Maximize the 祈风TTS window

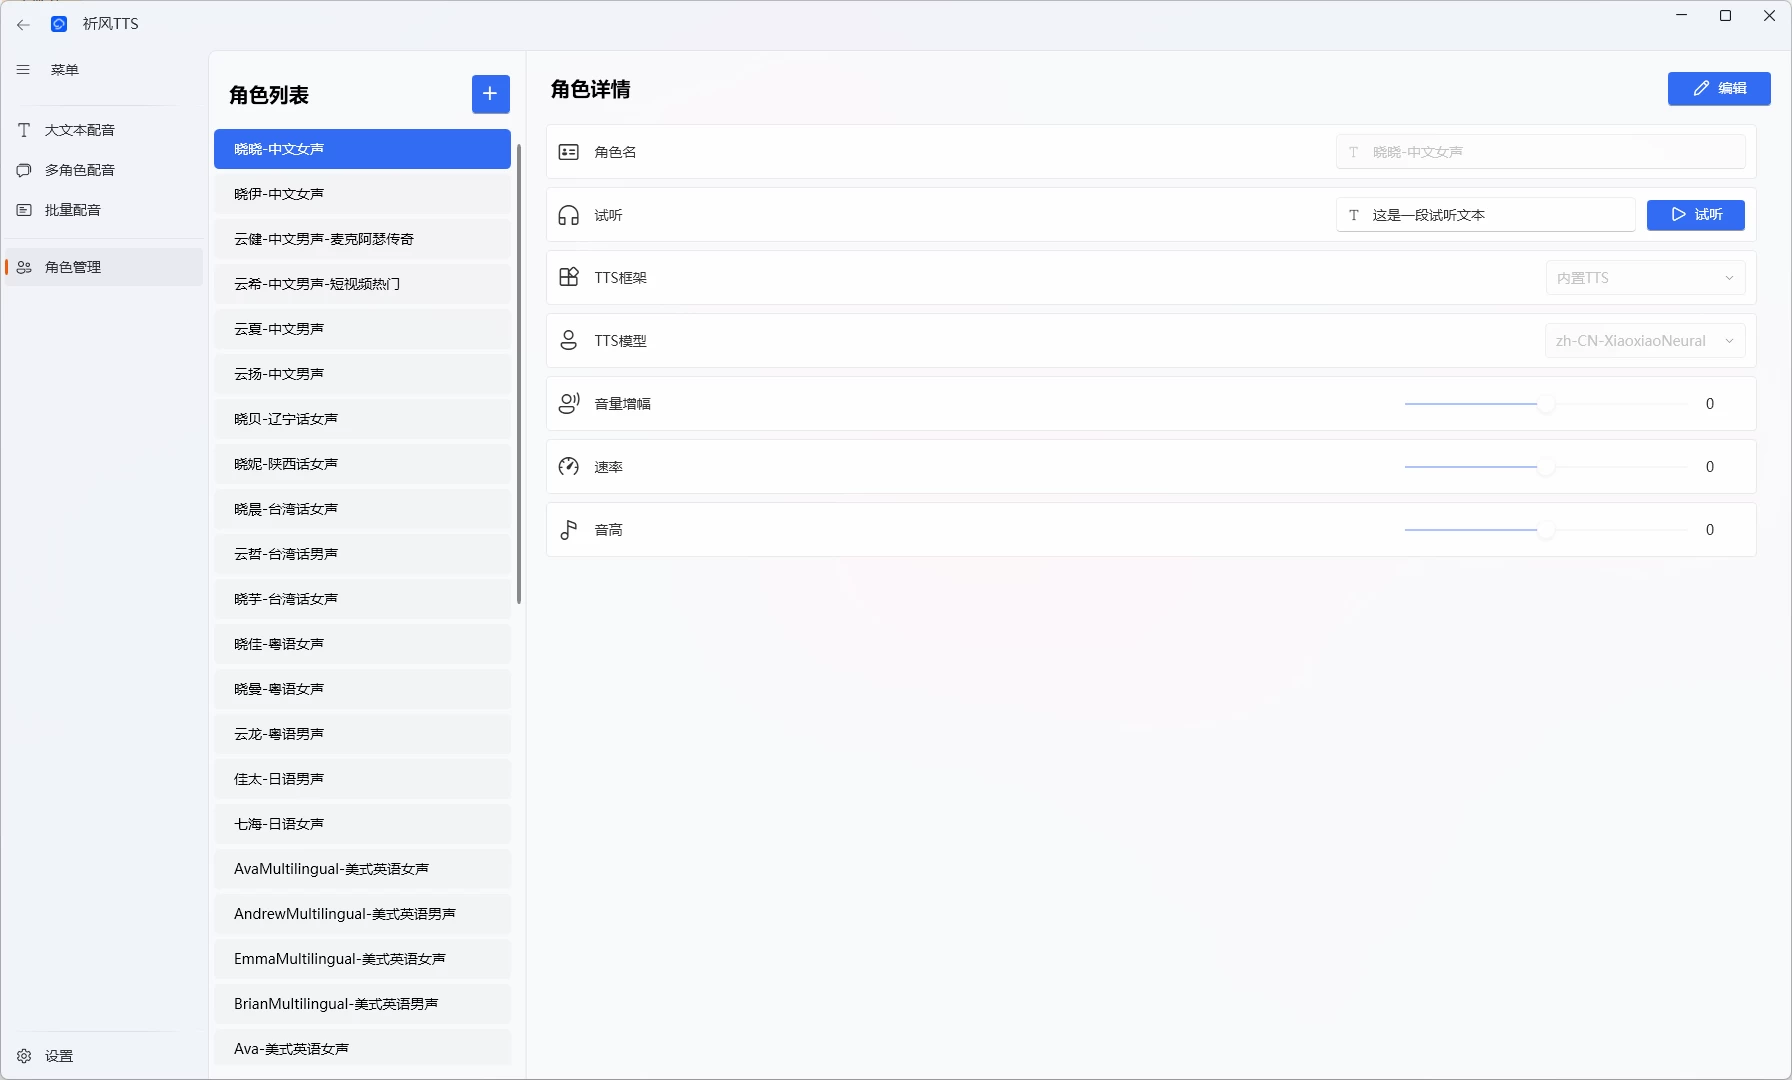[1725, 16]
